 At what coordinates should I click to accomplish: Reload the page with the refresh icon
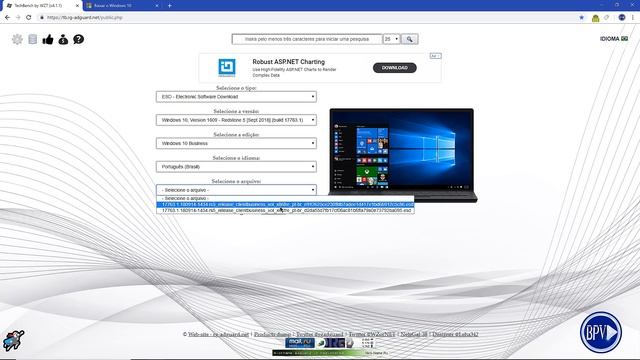[29, 18]
